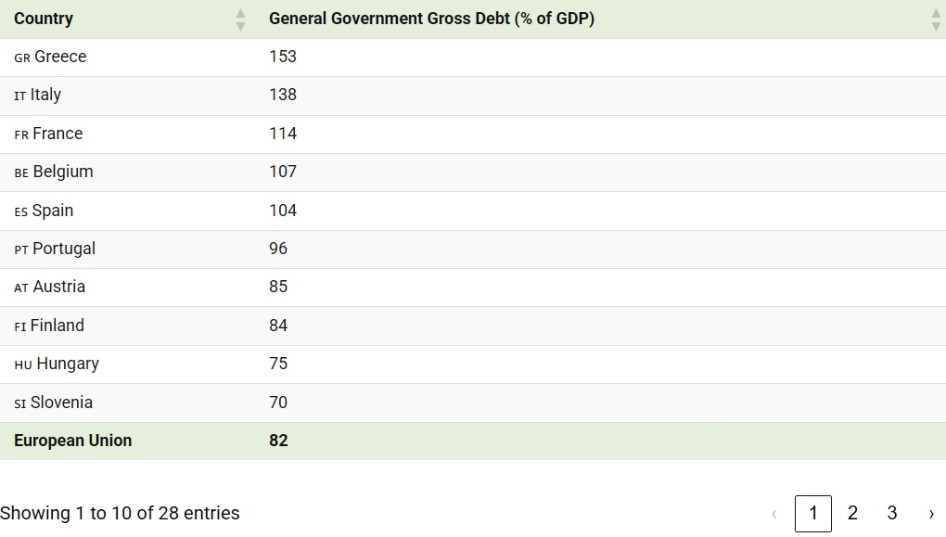Click the Slovenia country name
946x537 pixels.
[x=61, y=403]
